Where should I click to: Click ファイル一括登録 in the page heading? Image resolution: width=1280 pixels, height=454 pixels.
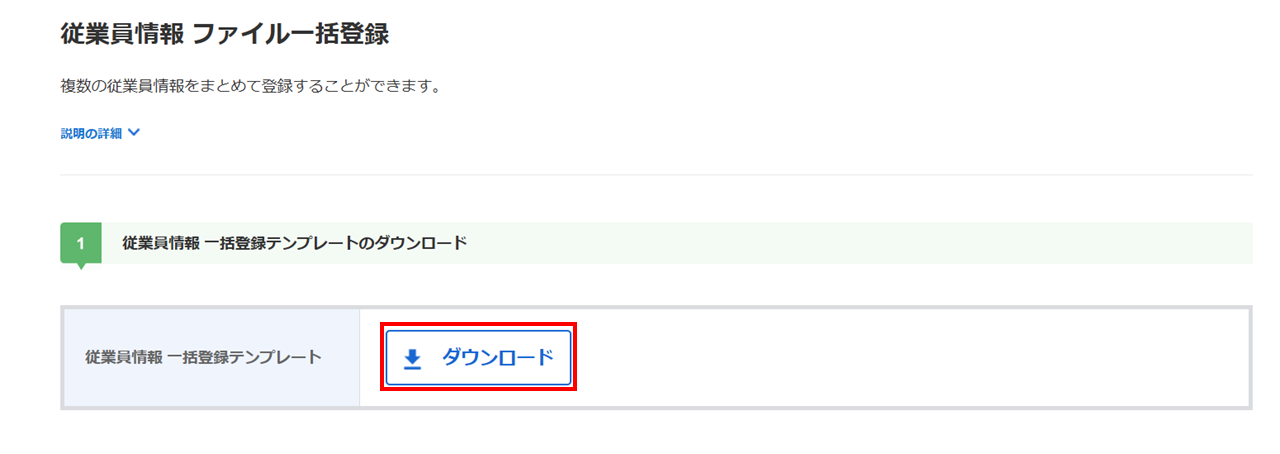tap(289, 35)
